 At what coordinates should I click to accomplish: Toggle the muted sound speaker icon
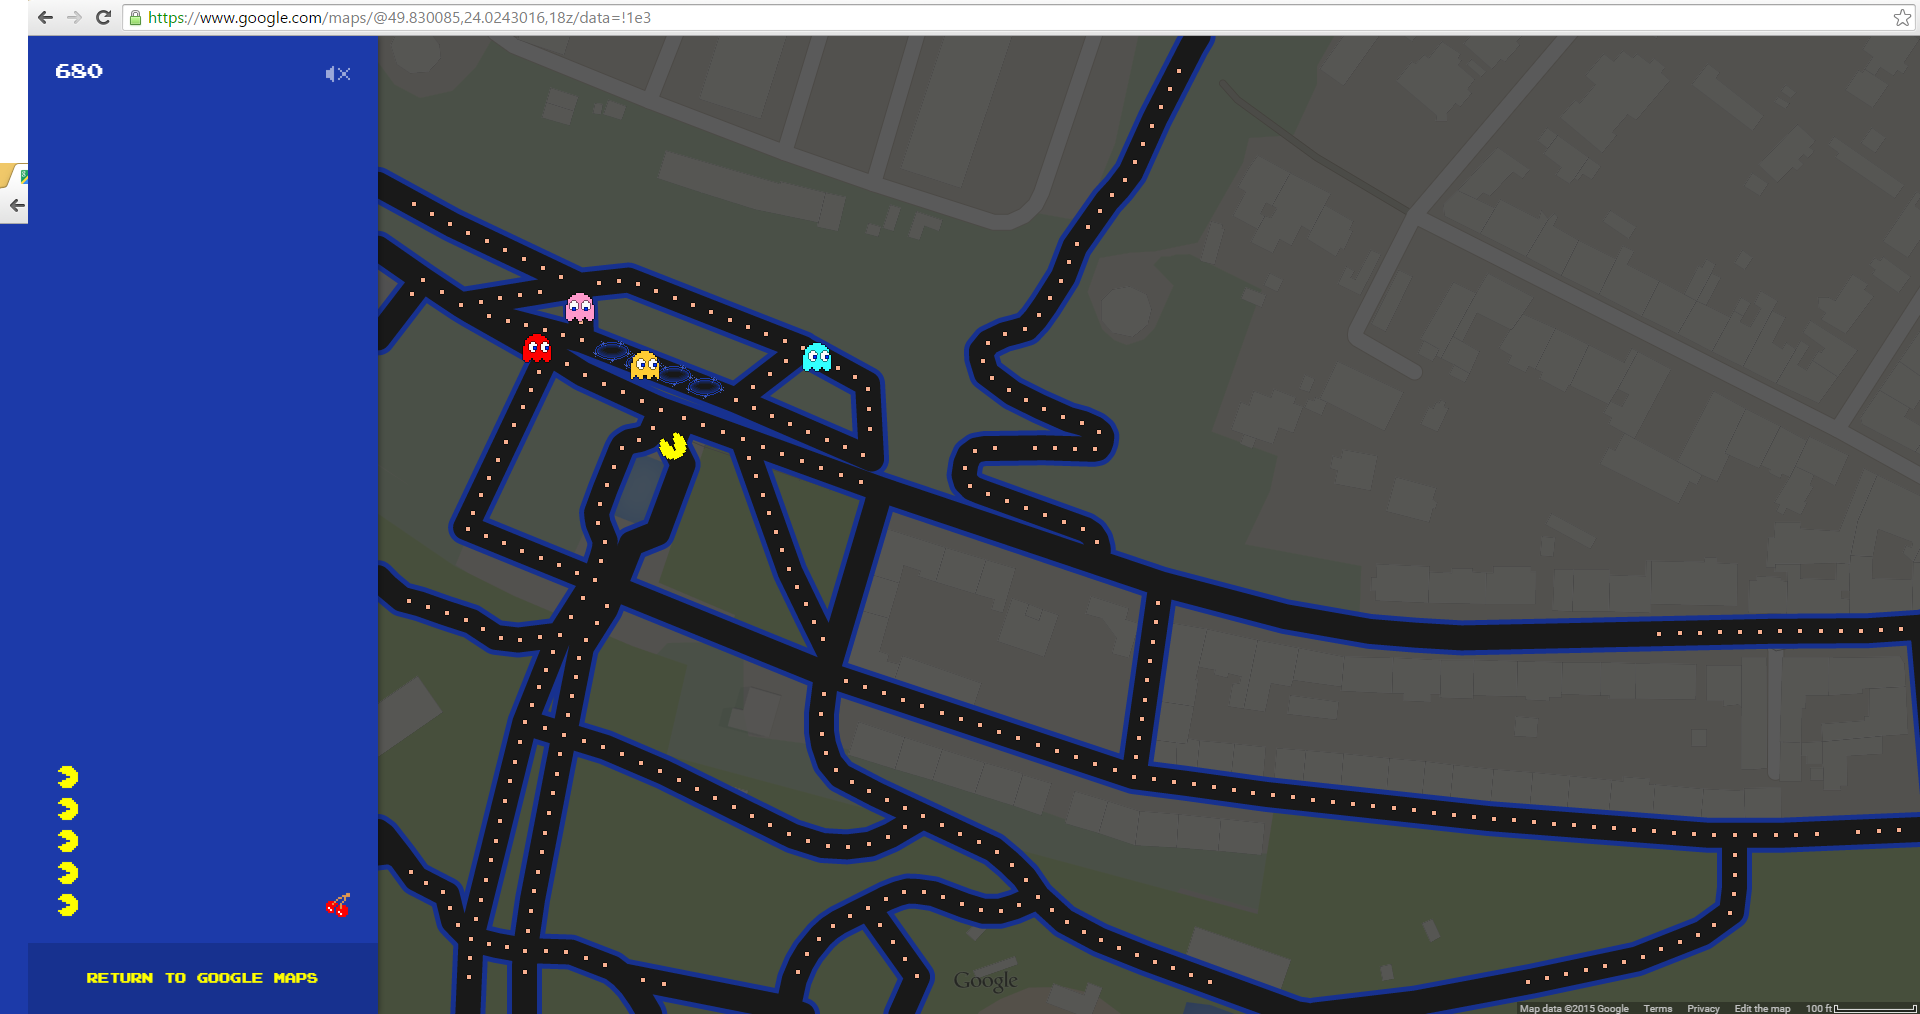pyautogui.click(x=338, y=74)
